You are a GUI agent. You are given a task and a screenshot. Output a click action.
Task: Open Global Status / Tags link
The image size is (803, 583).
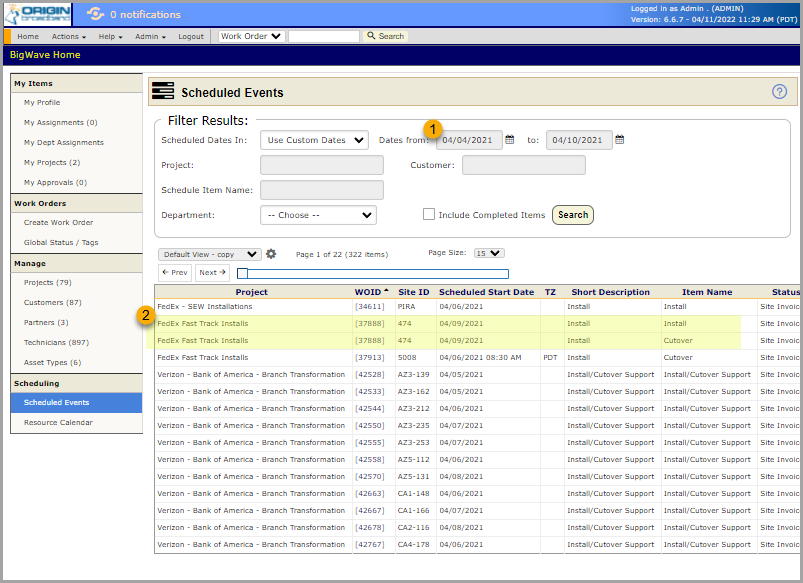click(61, 242)
